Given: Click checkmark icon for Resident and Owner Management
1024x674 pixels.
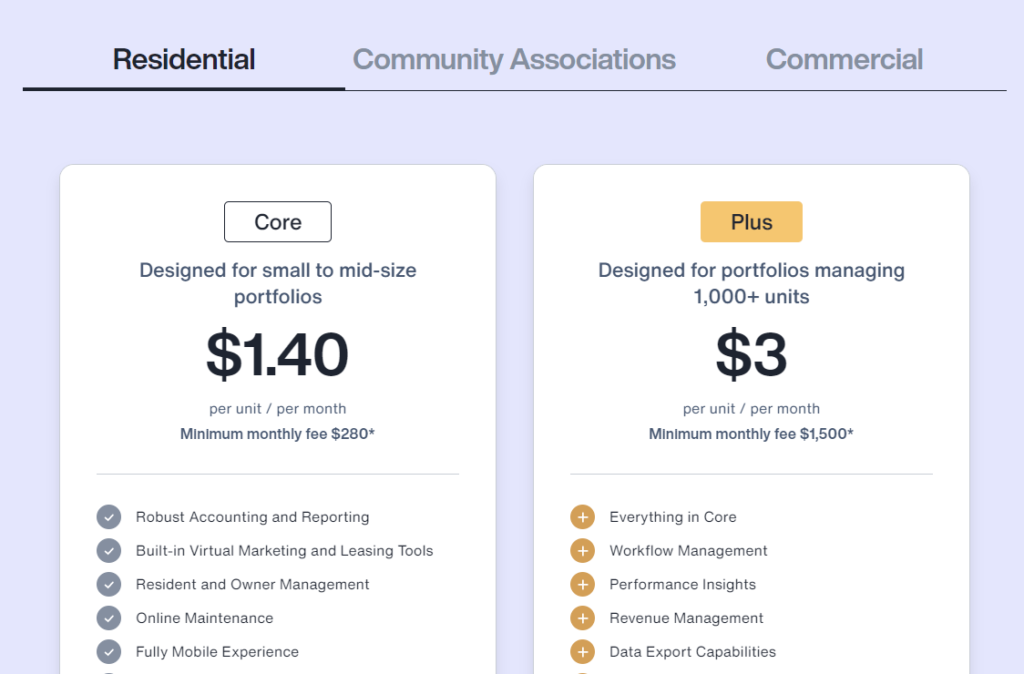Looking at the screenshot, I should point(109,584).
